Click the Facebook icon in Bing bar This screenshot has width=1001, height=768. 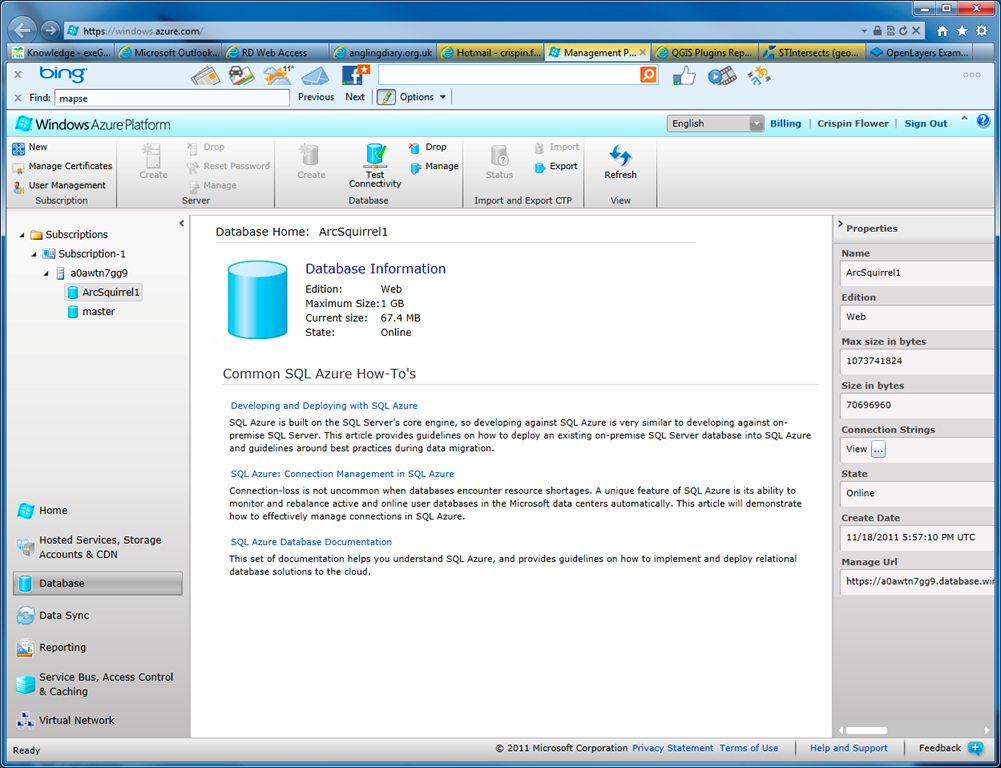click(355, 75)
